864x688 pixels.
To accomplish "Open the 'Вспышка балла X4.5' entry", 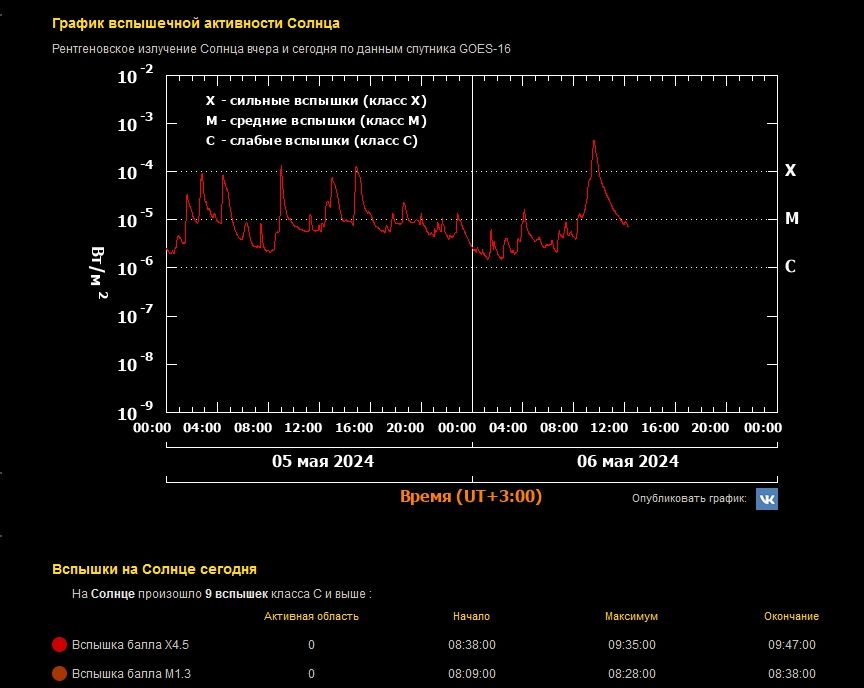I will click(x=131, y=645).
